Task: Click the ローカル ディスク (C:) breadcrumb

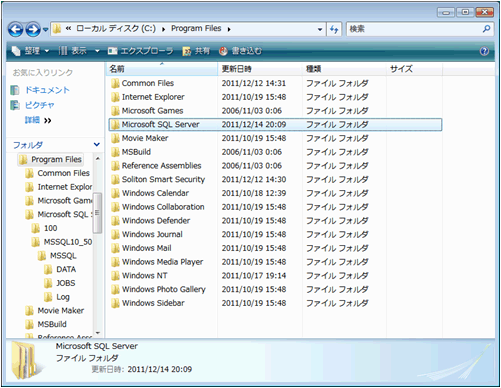Action: pyautogui.click(x=116, y=29)
